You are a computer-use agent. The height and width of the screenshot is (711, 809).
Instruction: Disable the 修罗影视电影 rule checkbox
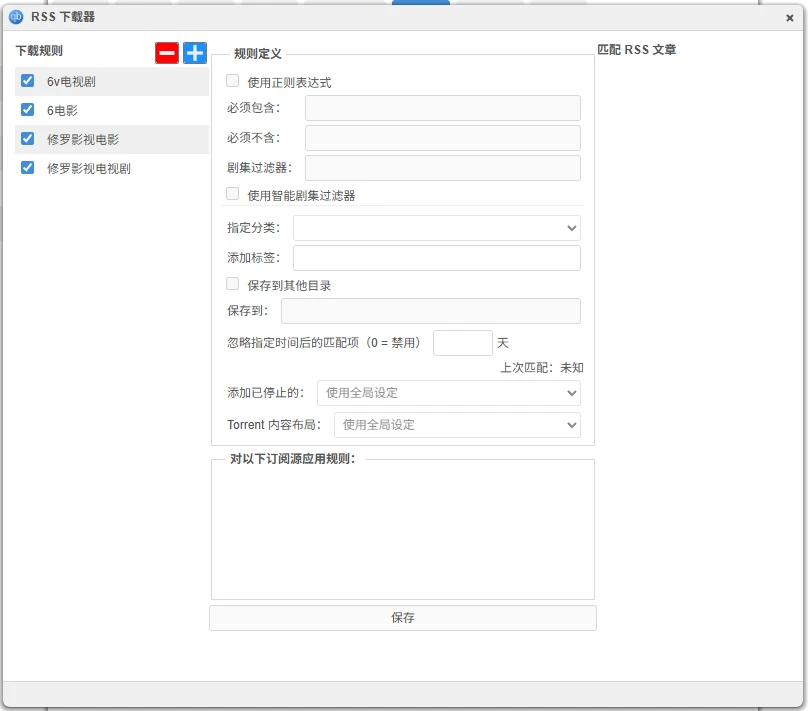click(x=28, y=139)
